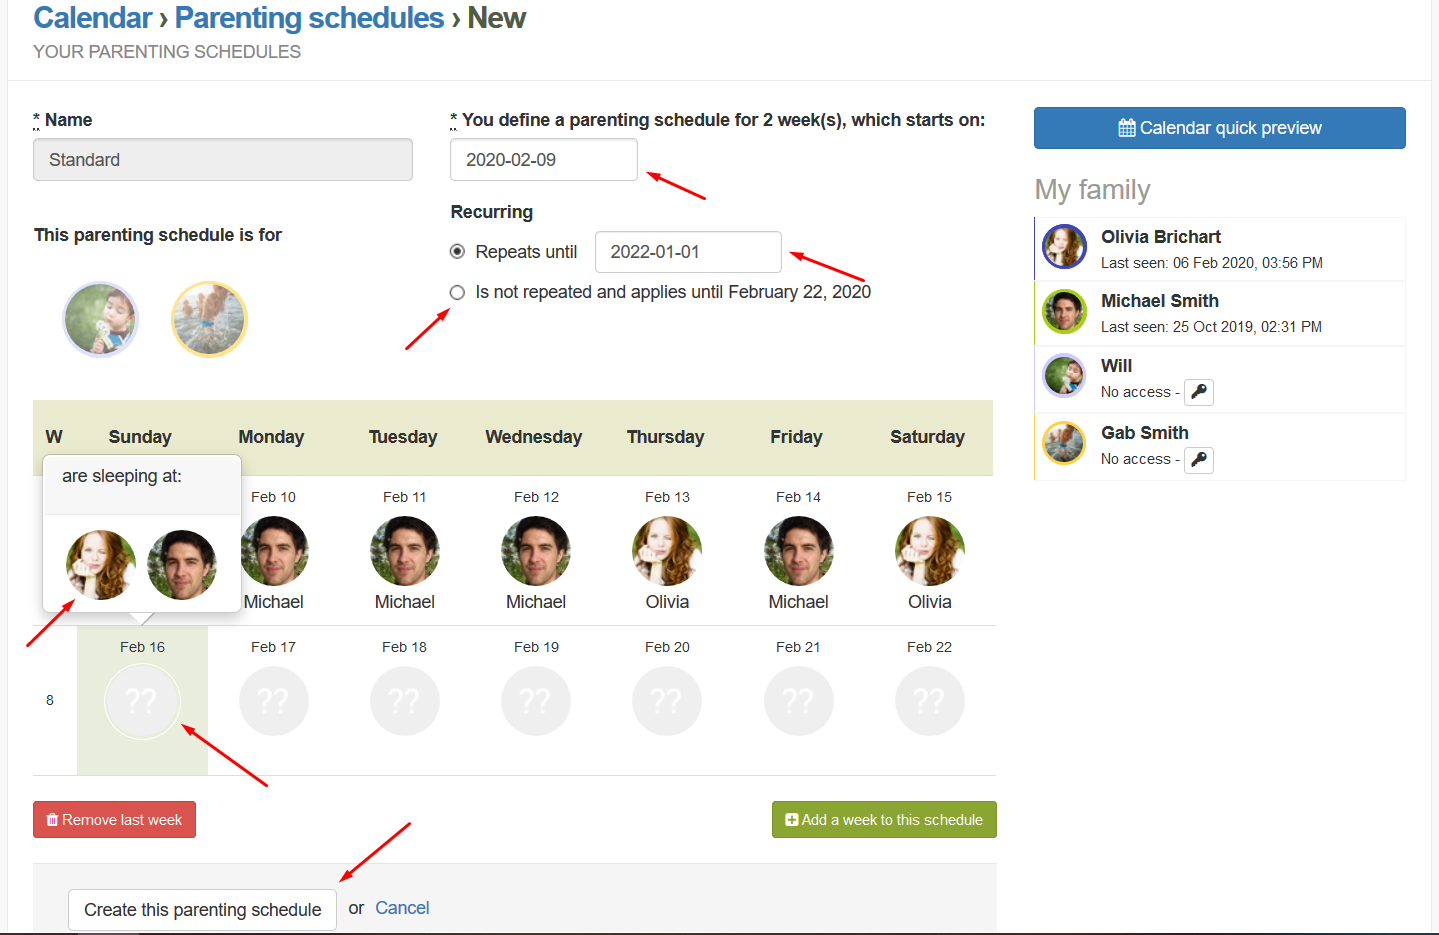
Task: Select the 'Repeats until' radio option
Action: tap(458, 252)
